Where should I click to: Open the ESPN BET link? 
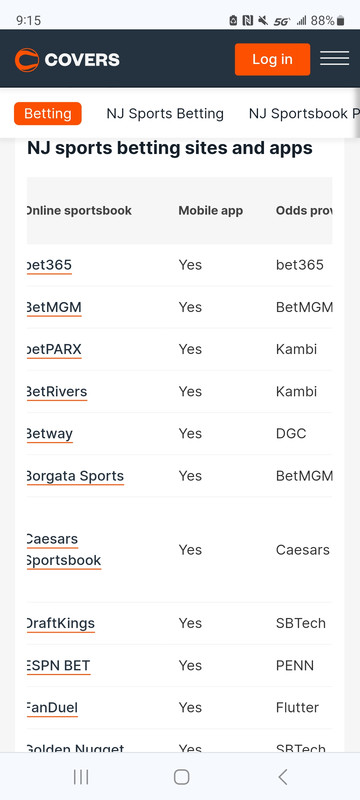point(58,666)
